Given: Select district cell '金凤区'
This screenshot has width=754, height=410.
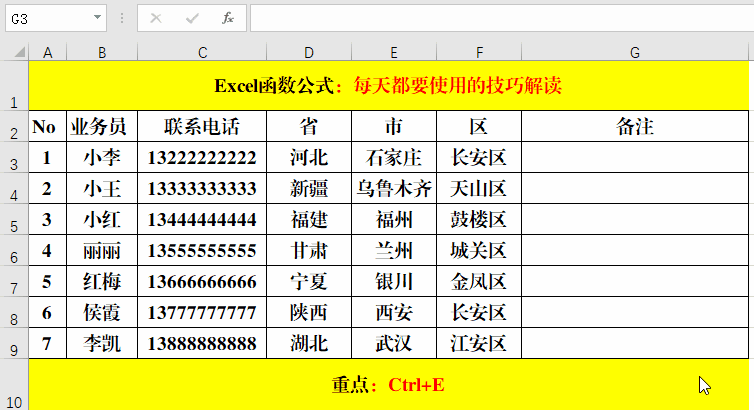Looking at the screenshot, I should (x=479, y=281).
